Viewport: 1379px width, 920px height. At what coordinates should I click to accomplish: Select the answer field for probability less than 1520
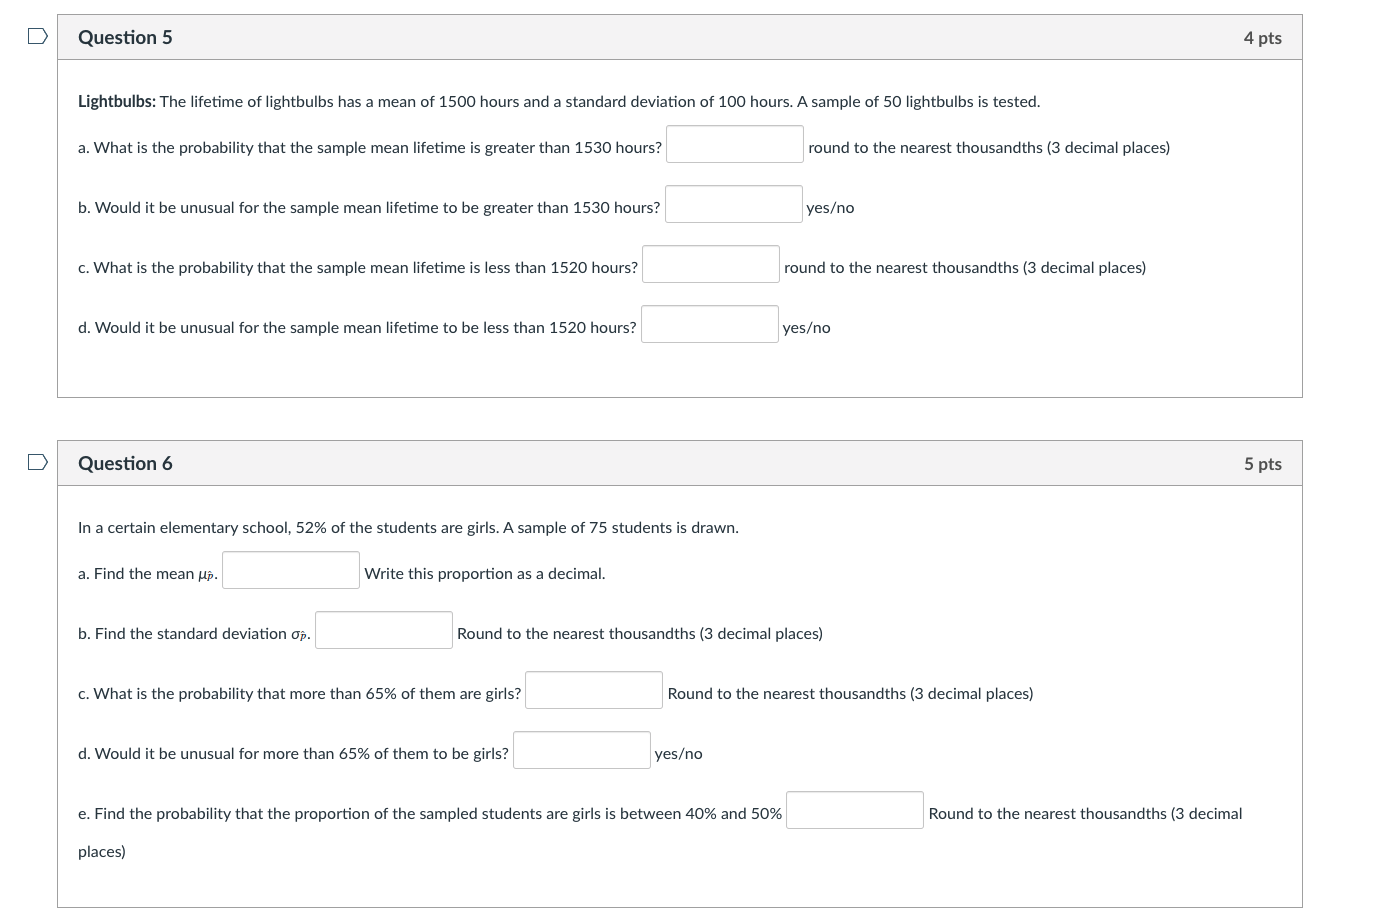[x=710, y=263]
